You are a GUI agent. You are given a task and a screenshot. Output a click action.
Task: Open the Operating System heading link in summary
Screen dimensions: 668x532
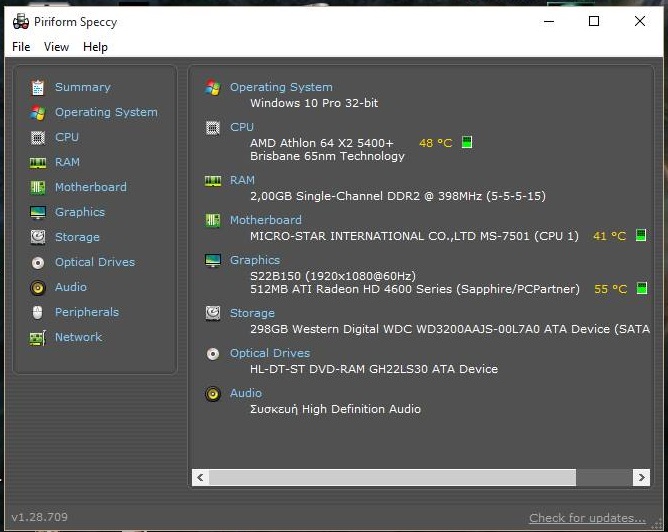pos(281,87)
